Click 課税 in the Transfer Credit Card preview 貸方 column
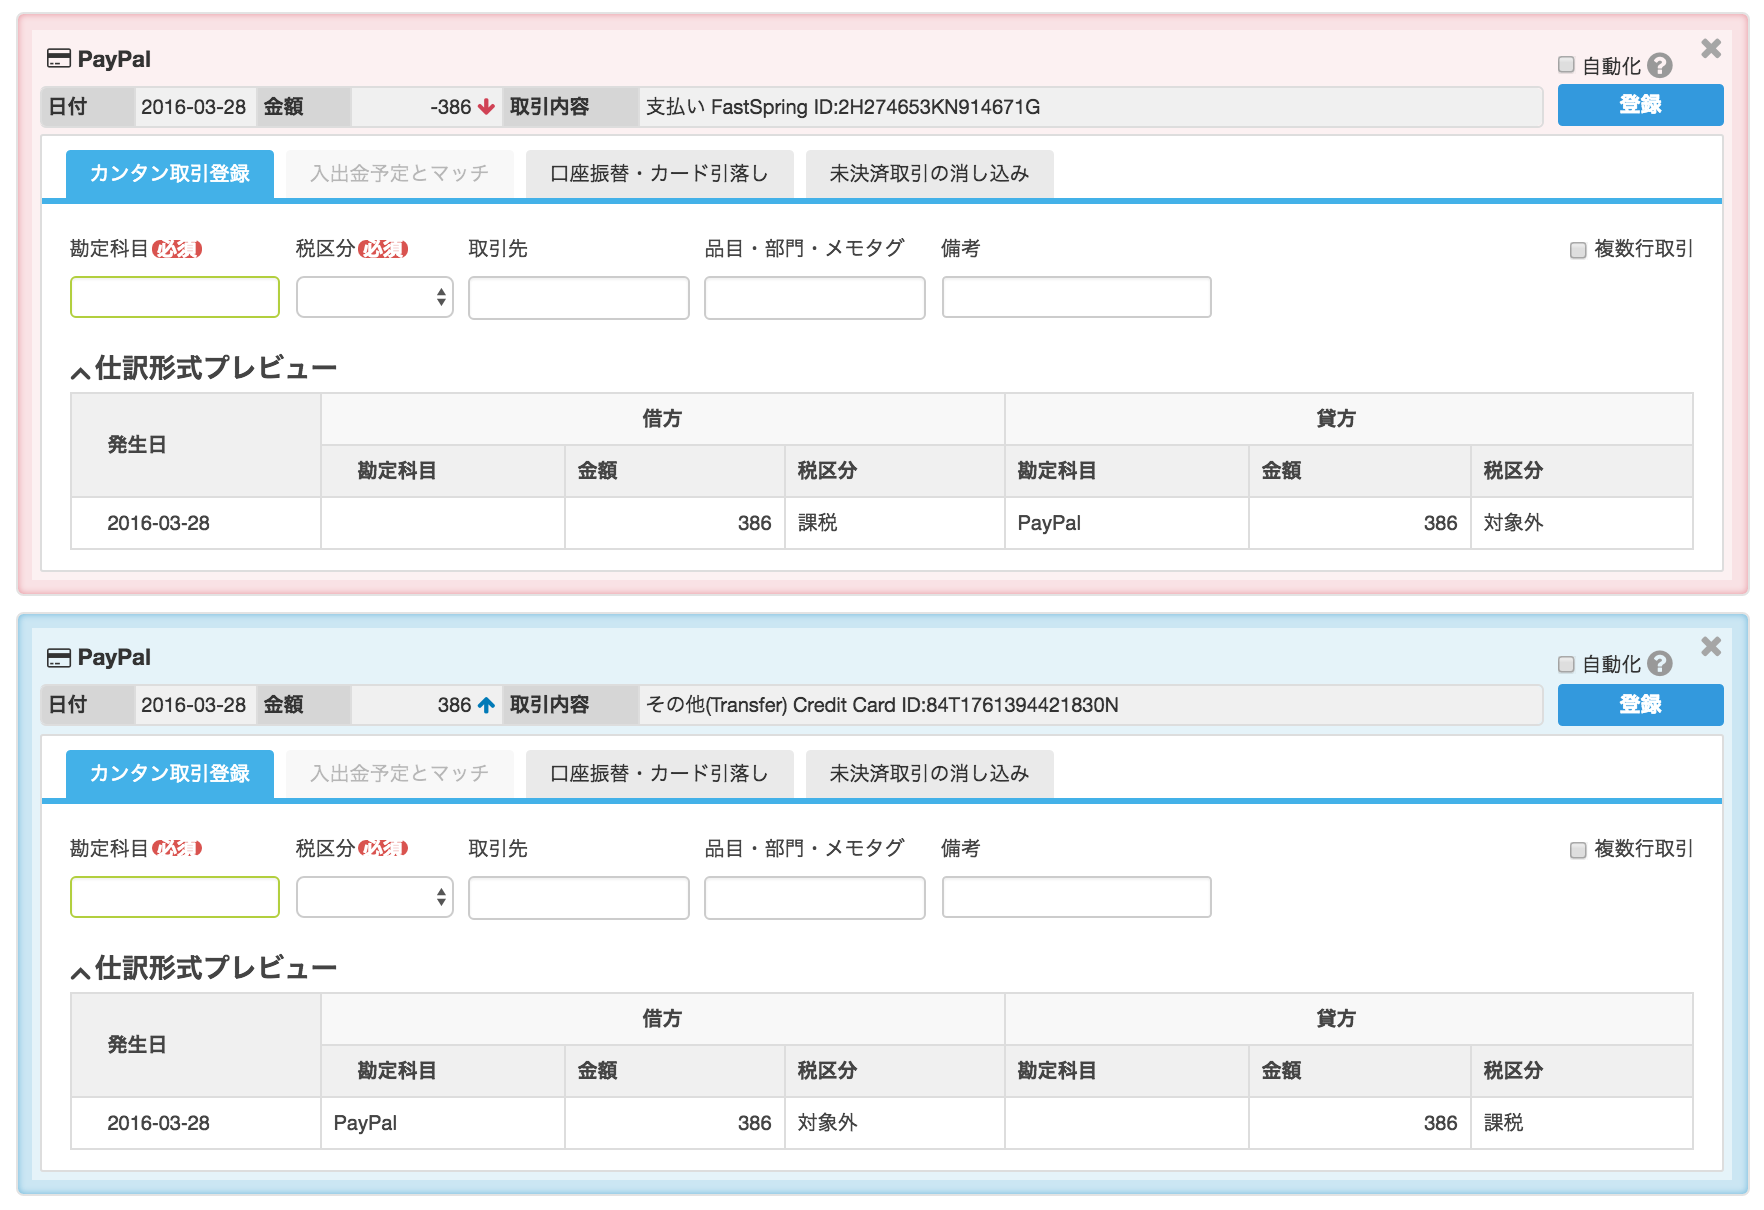The width and height of the screenshot is (1764, 1210). point(1503,1123)
